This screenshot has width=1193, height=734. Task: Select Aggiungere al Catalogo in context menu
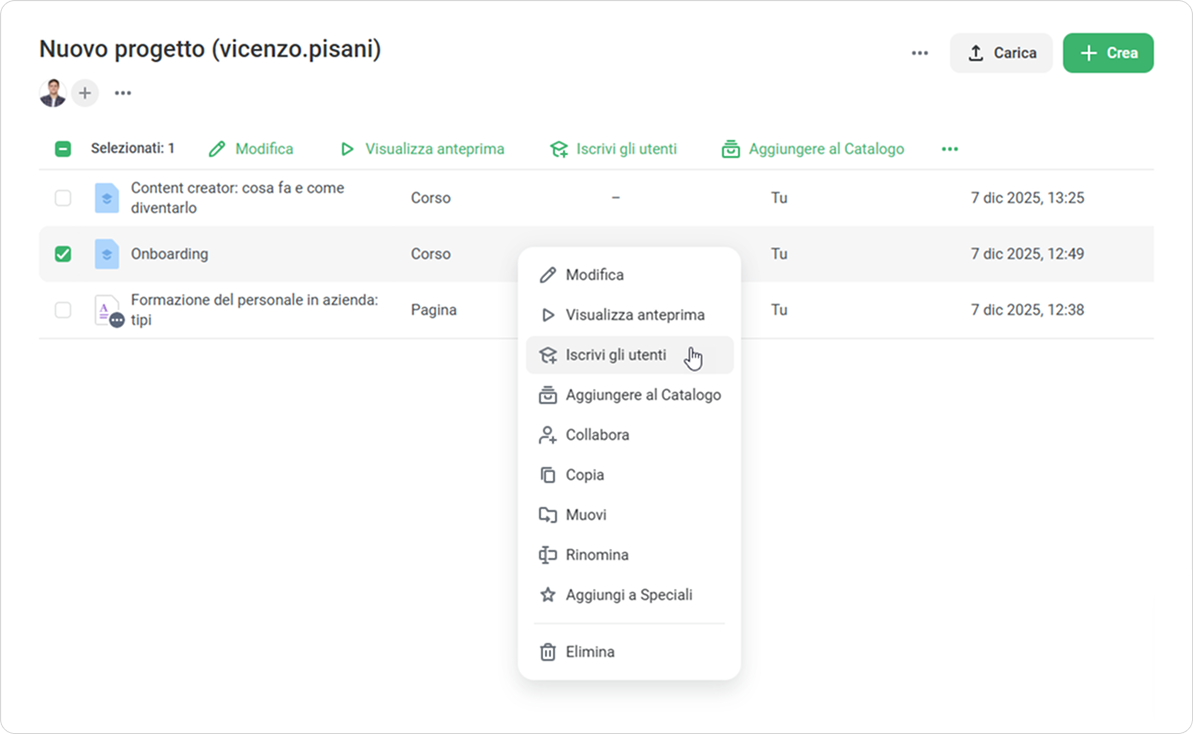click(x=643, y=395)
